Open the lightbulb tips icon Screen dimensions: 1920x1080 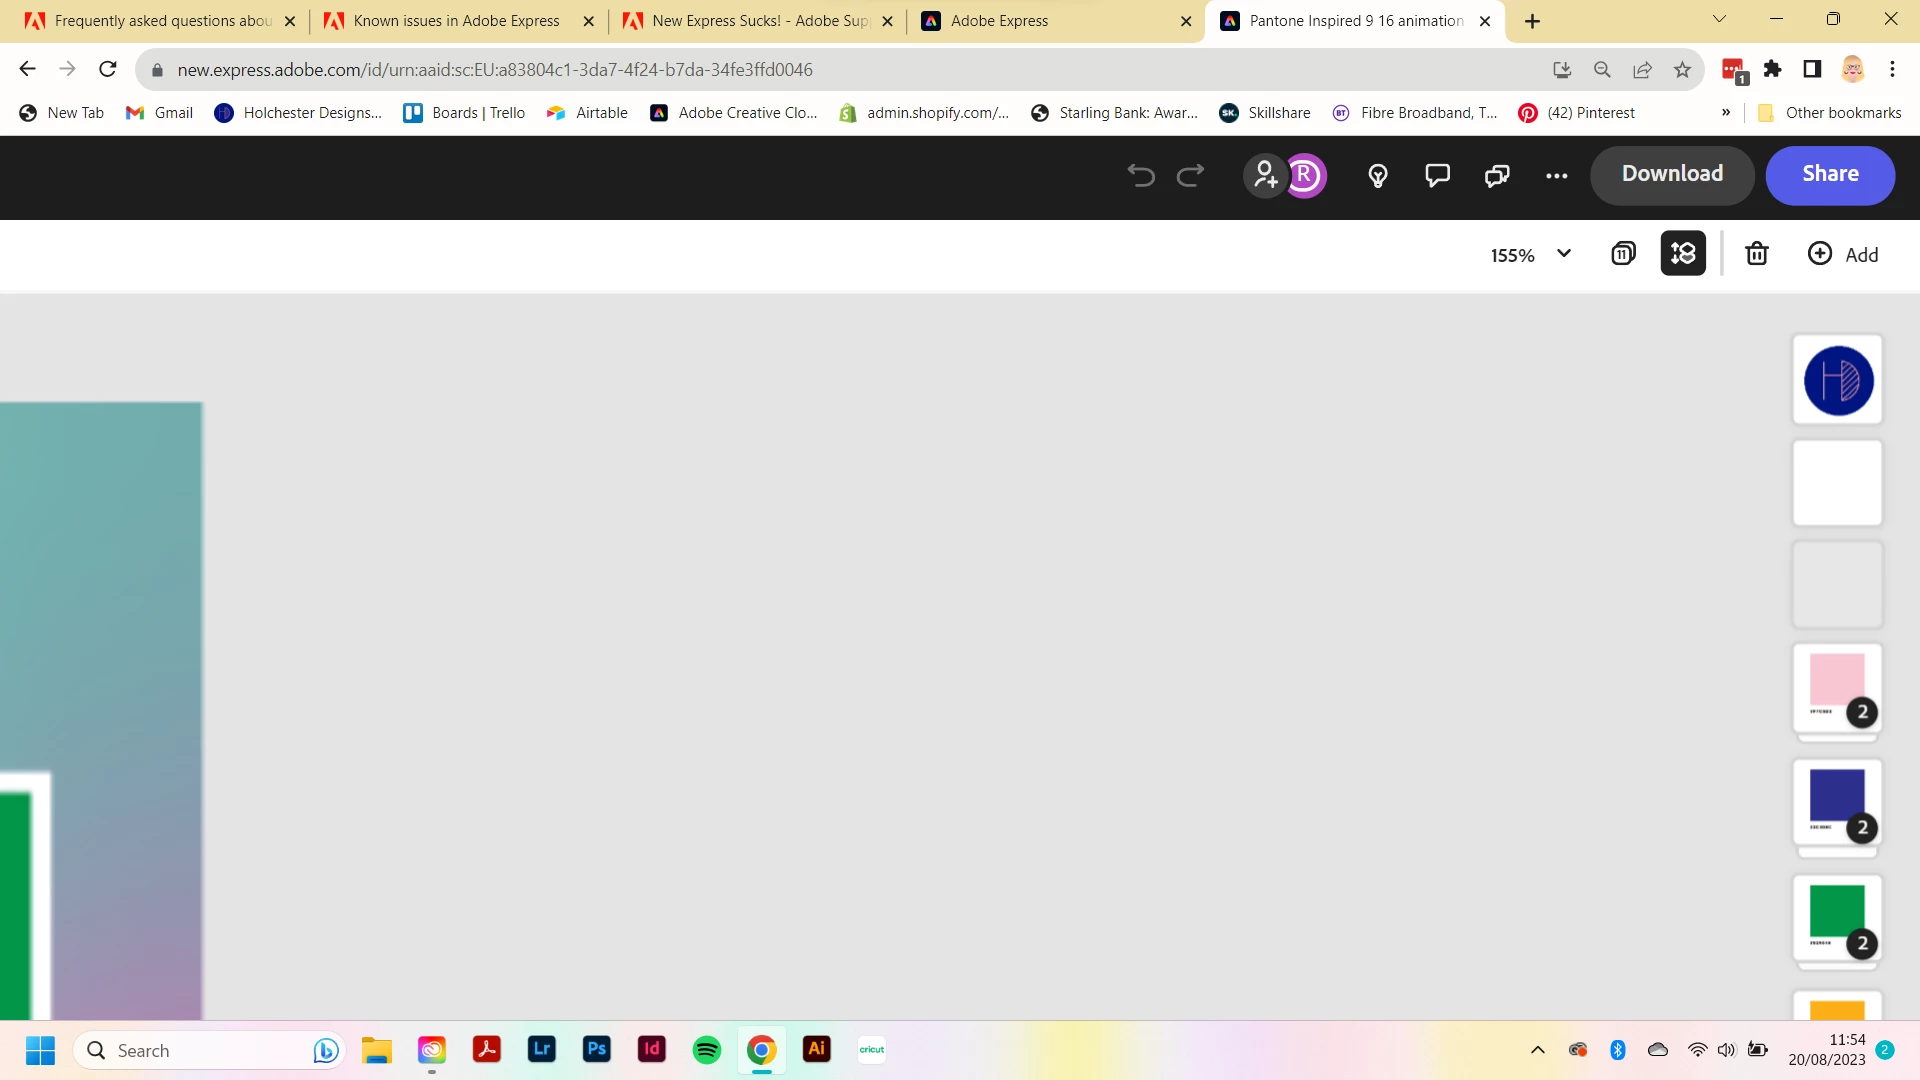(1378, 176)
